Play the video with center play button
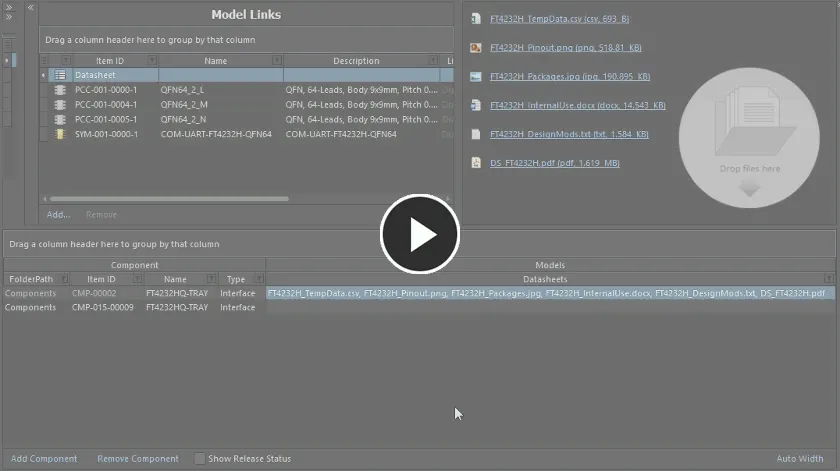Image resolution: width=840 pixels, height=471 pixels. 419,234
